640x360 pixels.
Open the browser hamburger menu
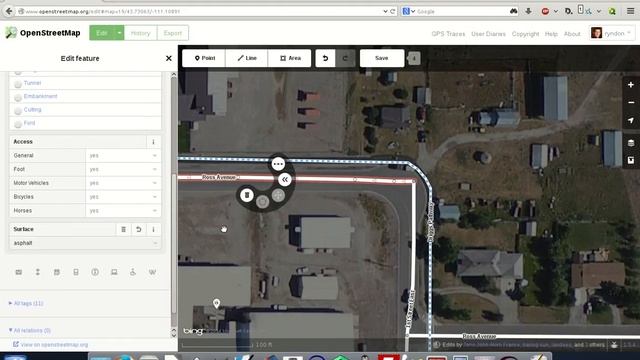(631, 11)
